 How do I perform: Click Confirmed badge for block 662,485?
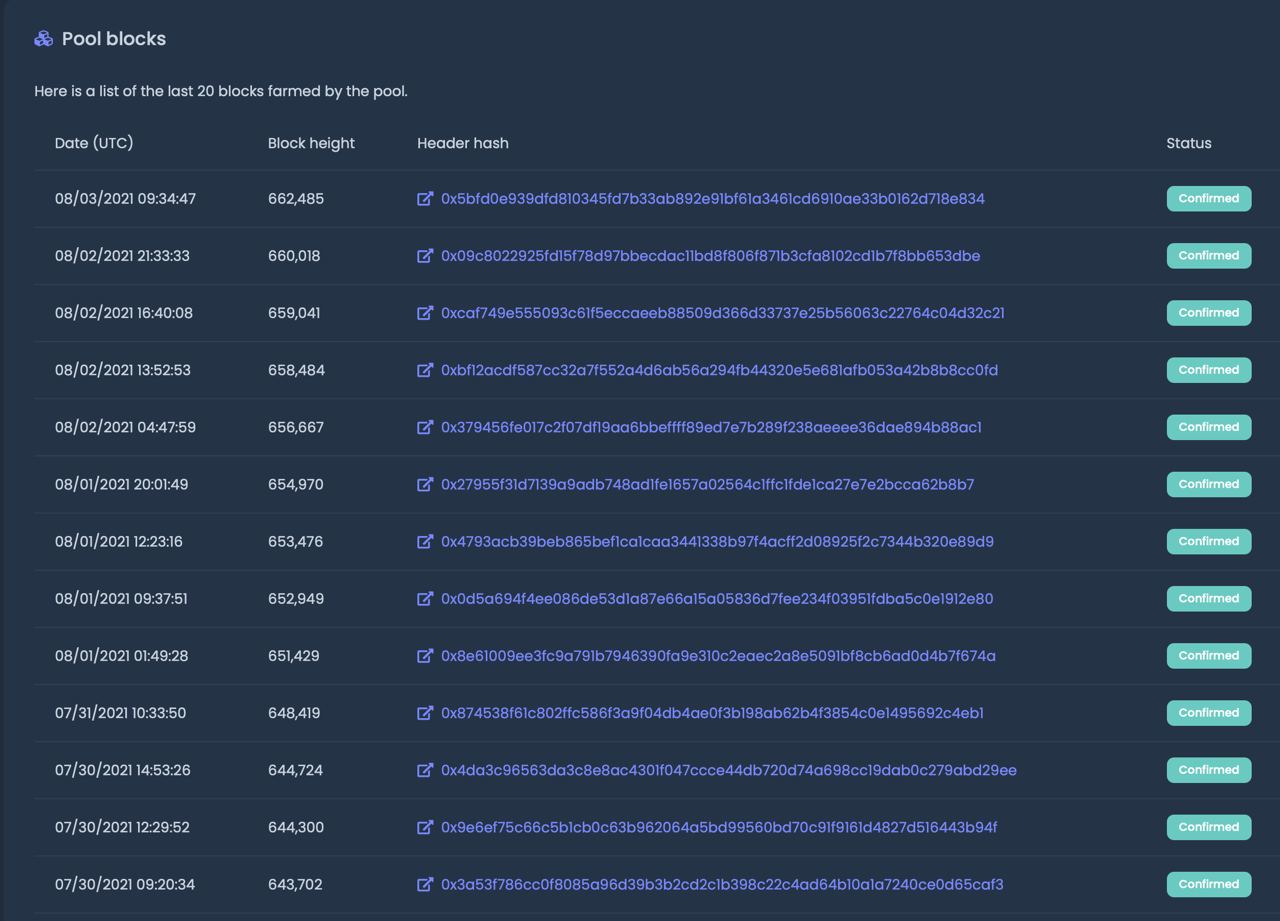(x=1209, y=198)
